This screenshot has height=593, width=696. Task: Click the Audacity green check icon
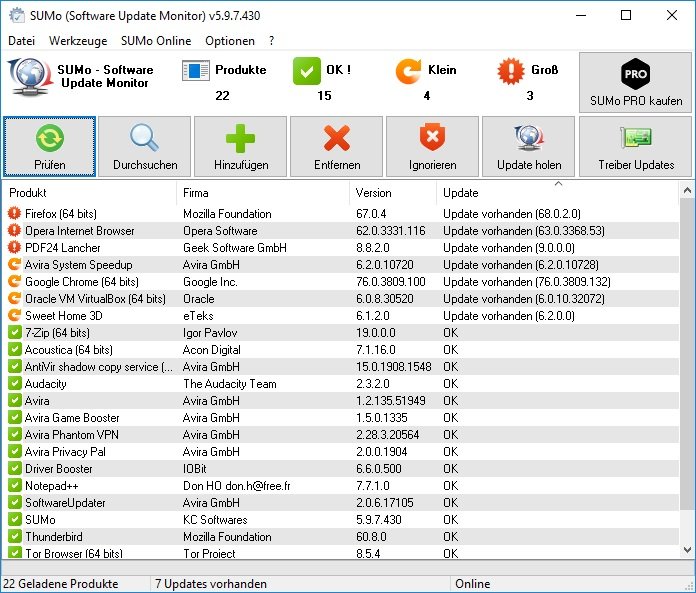14,383
